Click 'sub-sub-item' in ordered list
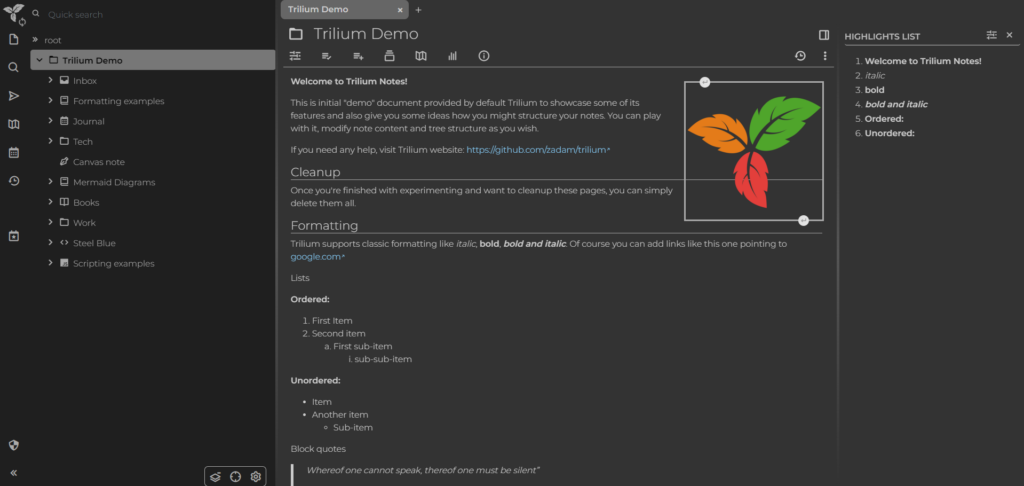 click(x=383, y=359)
